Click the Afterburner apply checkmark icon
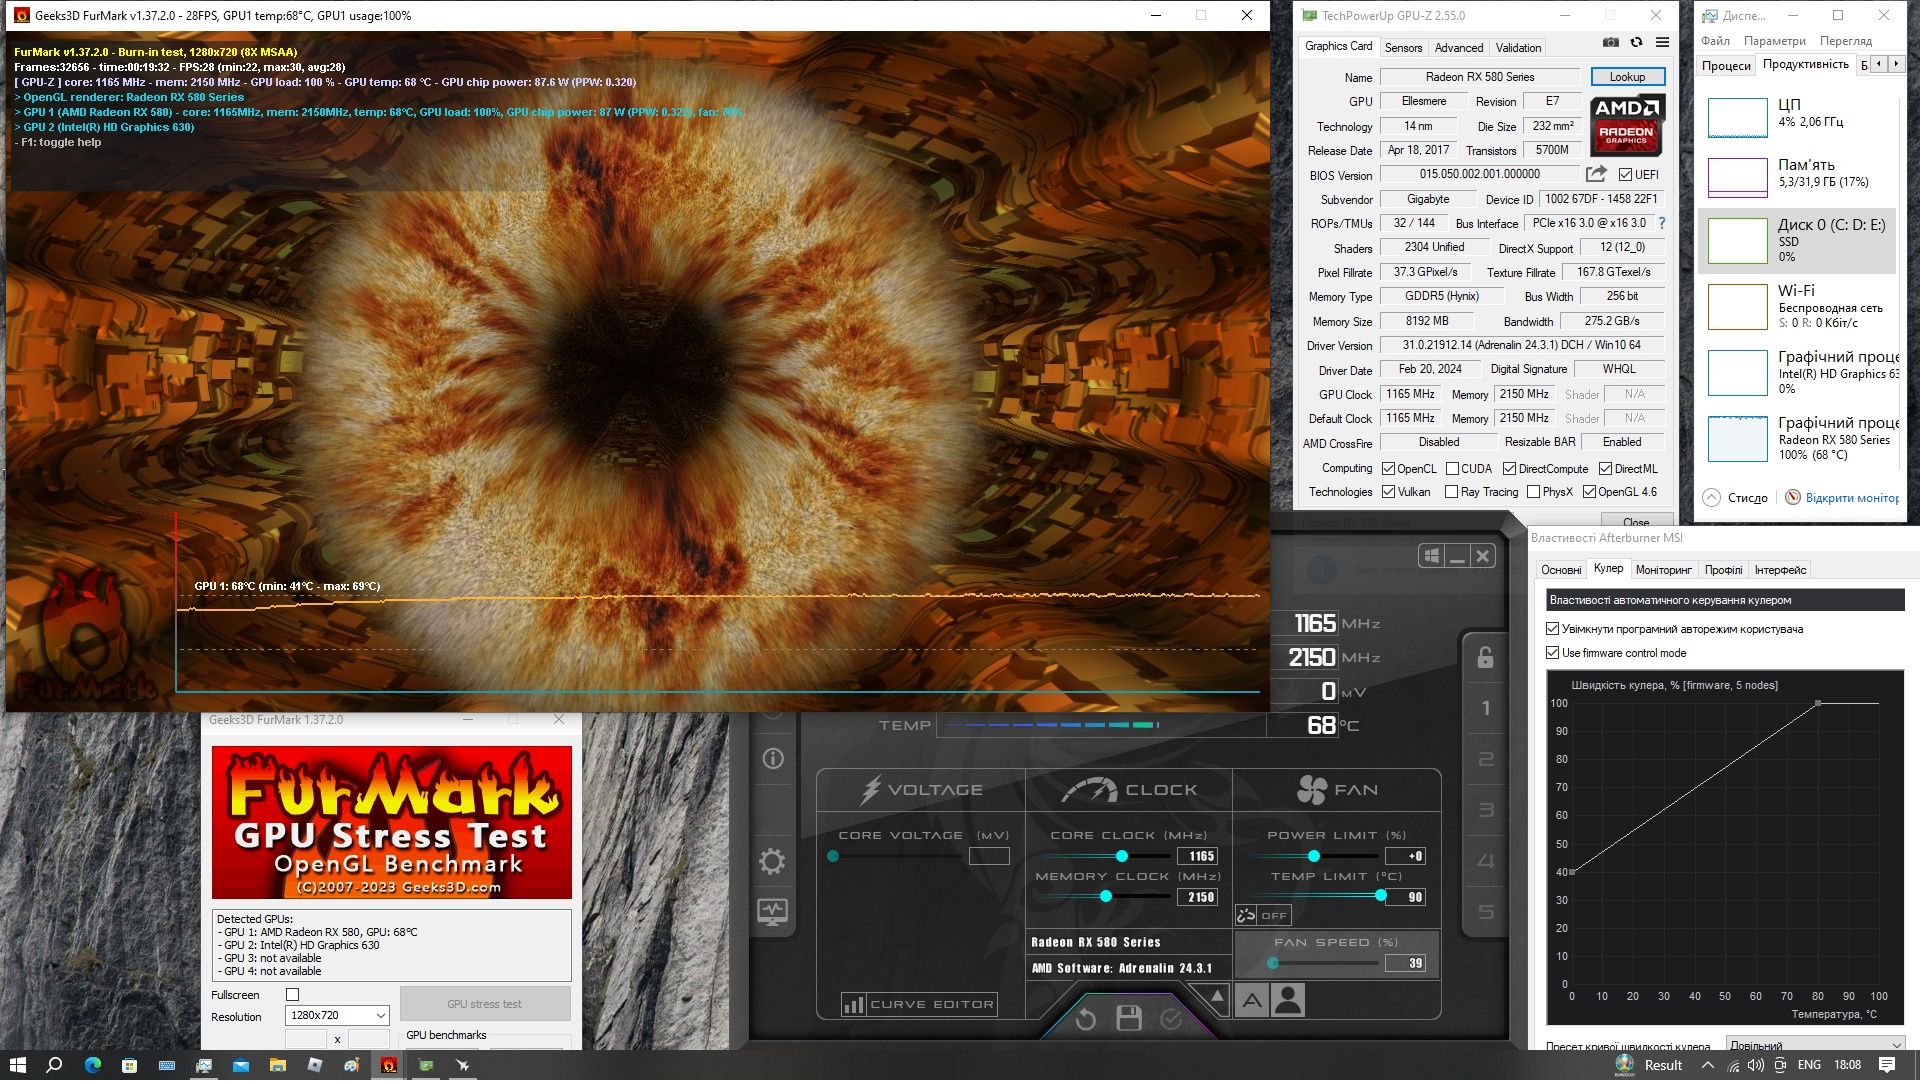The width and height of the screenshot is (1924, 1084). pyautogui.click(x=1173, y=1021)
